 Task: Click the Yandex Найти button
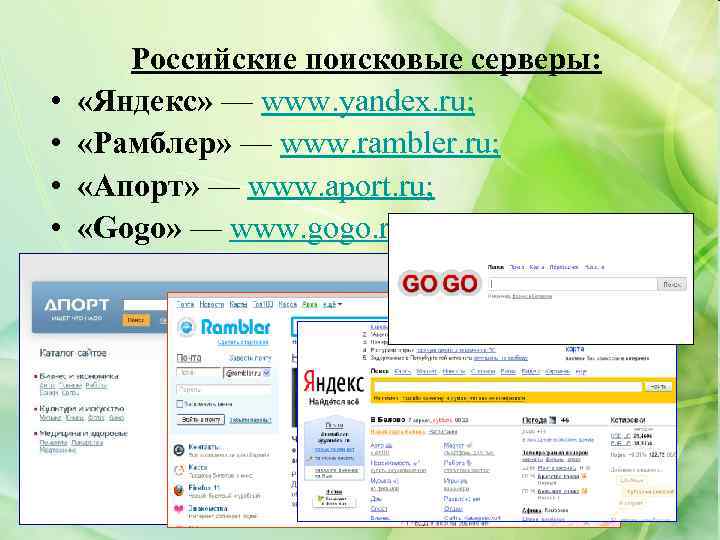pos(658,387)
